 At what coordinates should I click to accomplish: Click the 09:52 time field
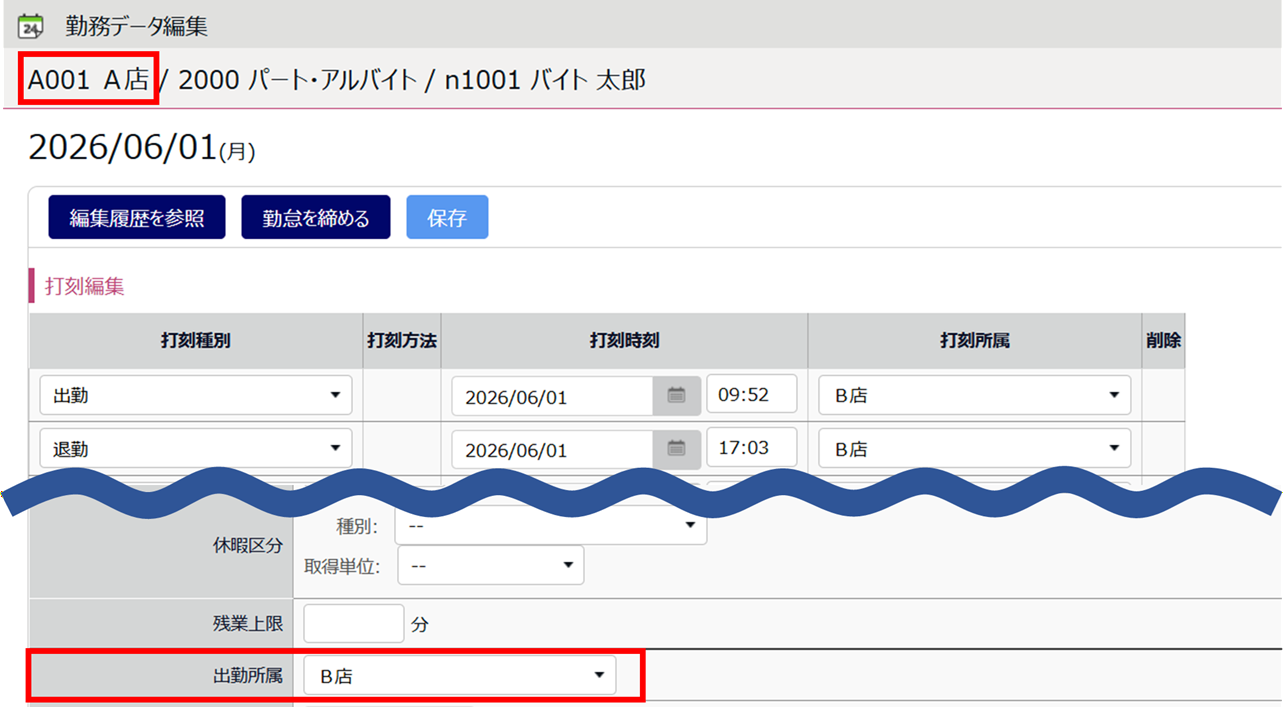pos(752,394)
